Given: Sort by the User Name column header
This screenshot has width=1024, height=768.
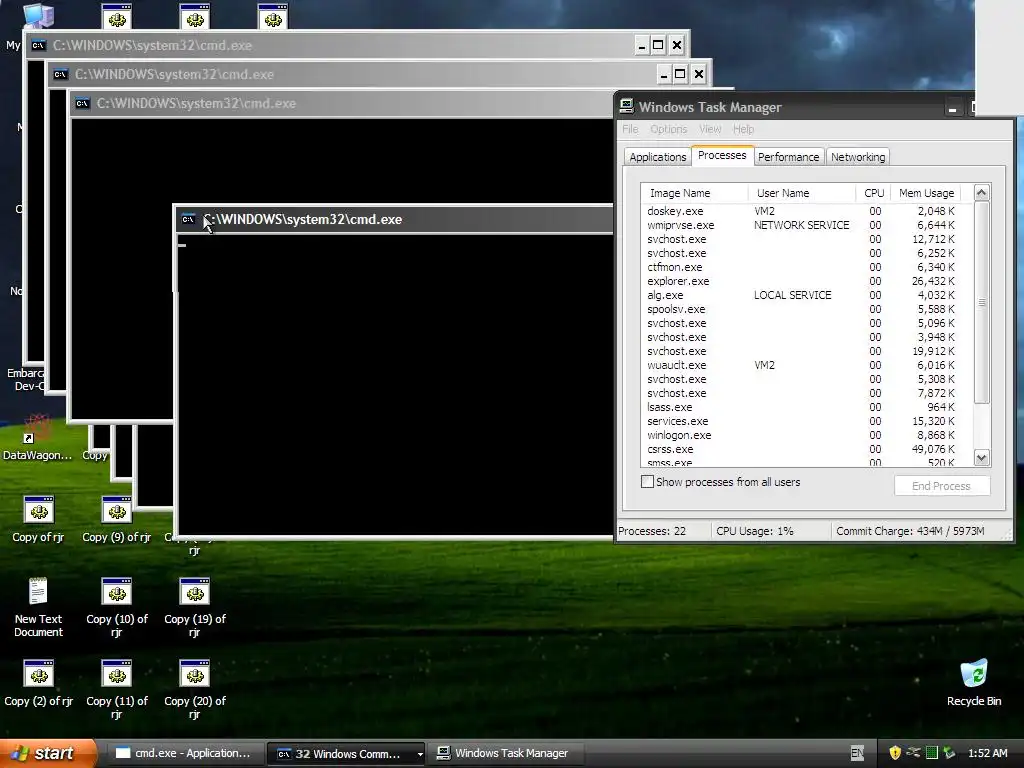Looking at the screenshot, I should 801,193.
